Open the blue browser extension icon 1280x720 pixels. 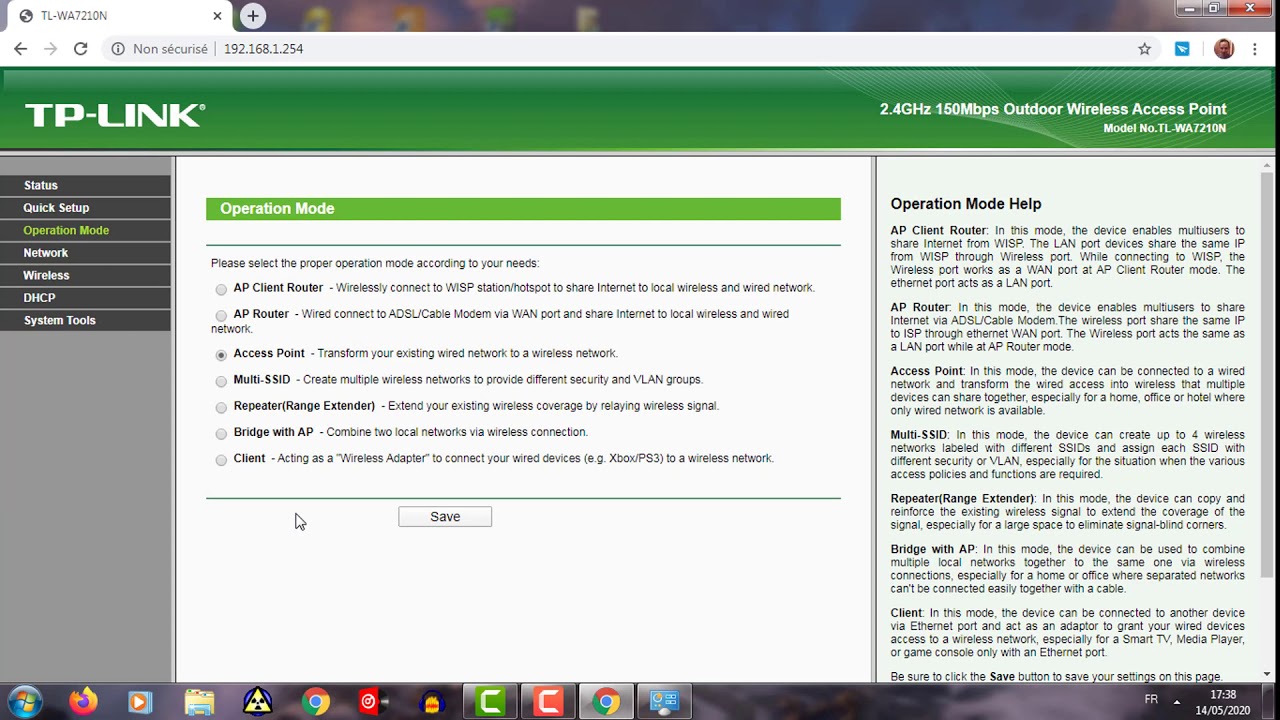coord(1182,48)
